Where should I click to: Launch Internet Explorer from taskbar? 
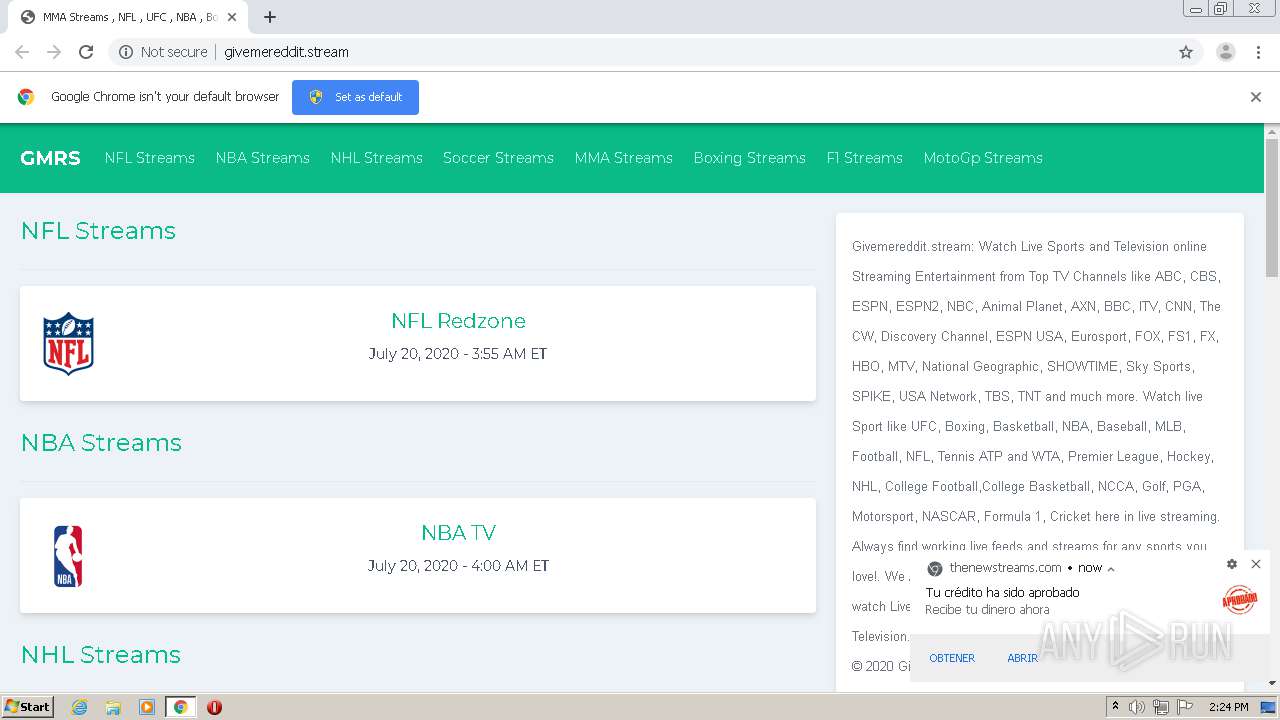pos(79,707)
